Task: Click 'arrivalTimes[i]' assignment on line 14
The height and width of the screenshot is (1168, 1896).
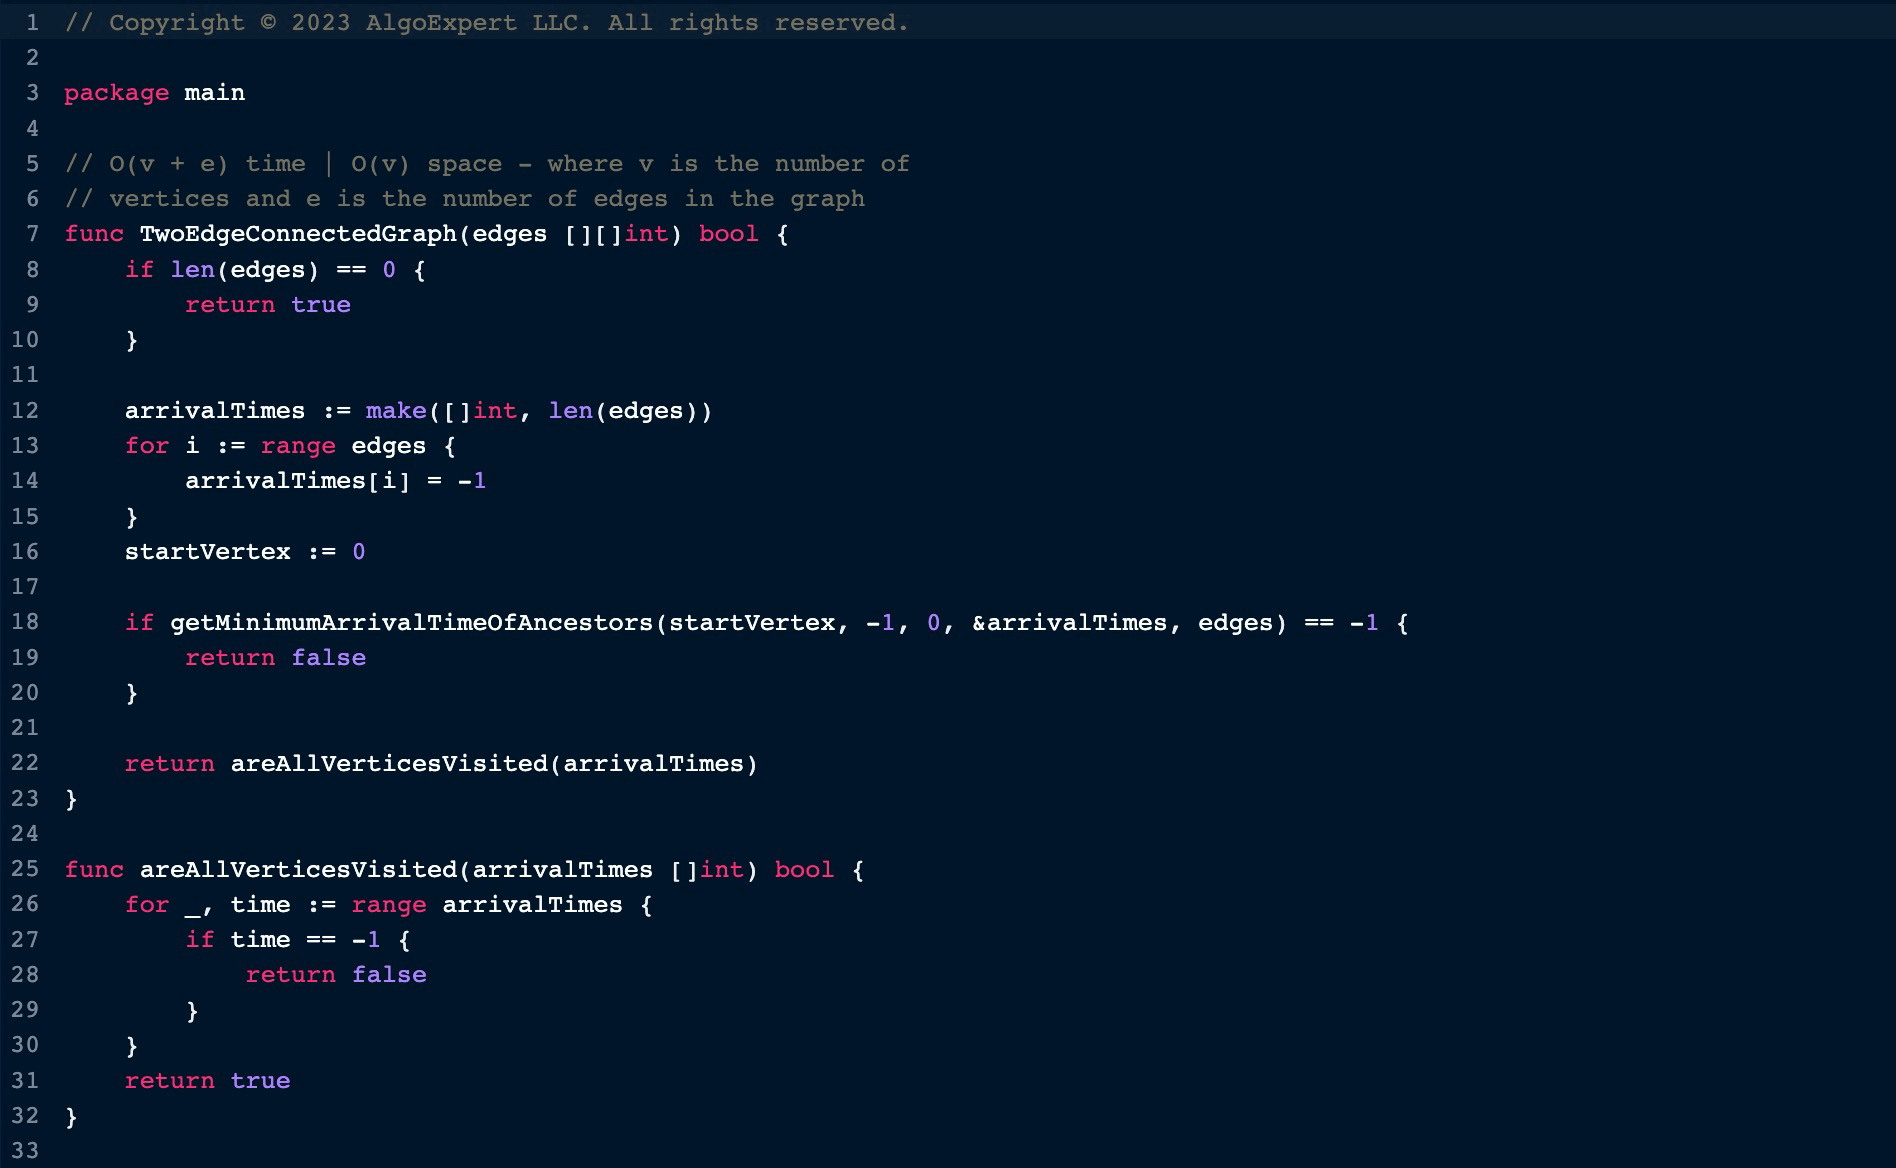Action: (x=297, y=481)
